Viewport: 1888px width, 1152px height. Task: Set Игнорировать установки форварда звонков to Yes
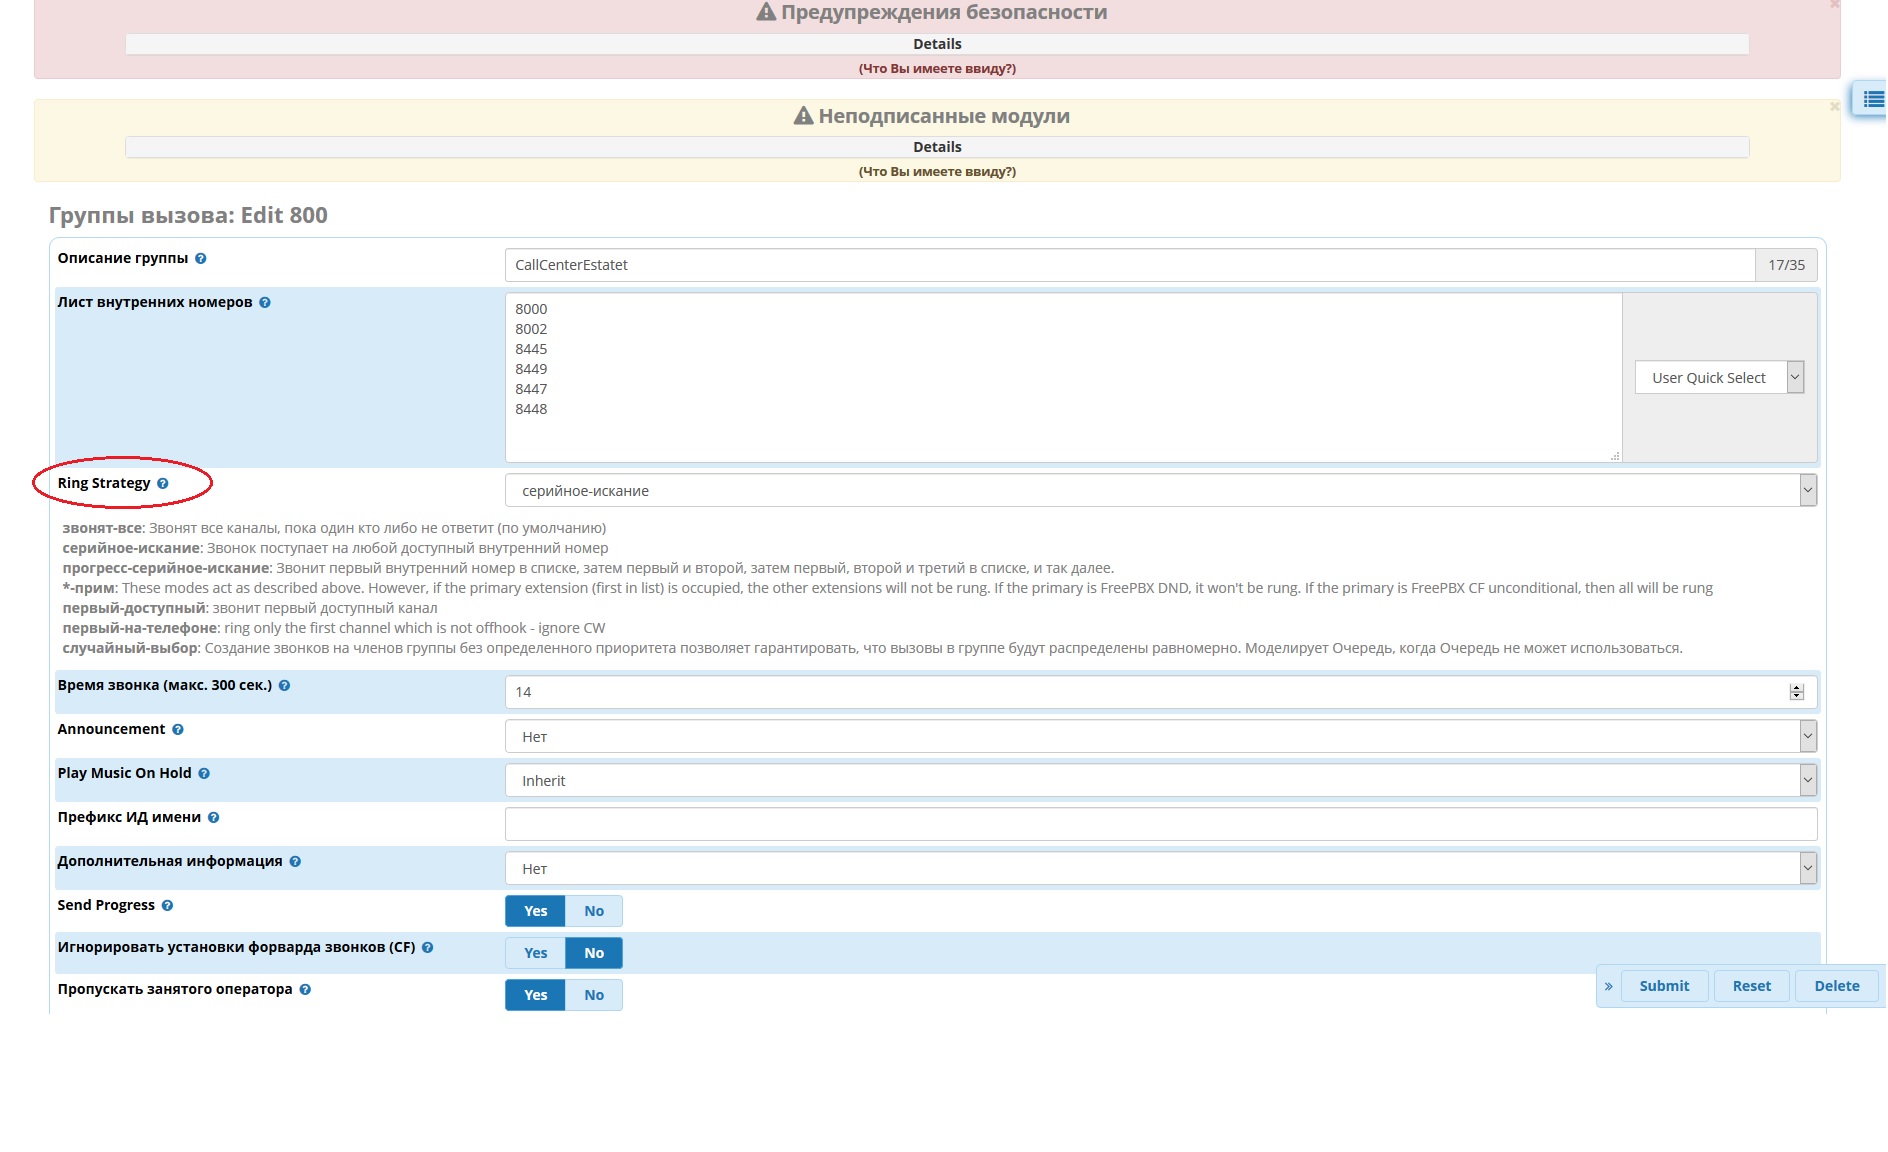tap(535, 953)
